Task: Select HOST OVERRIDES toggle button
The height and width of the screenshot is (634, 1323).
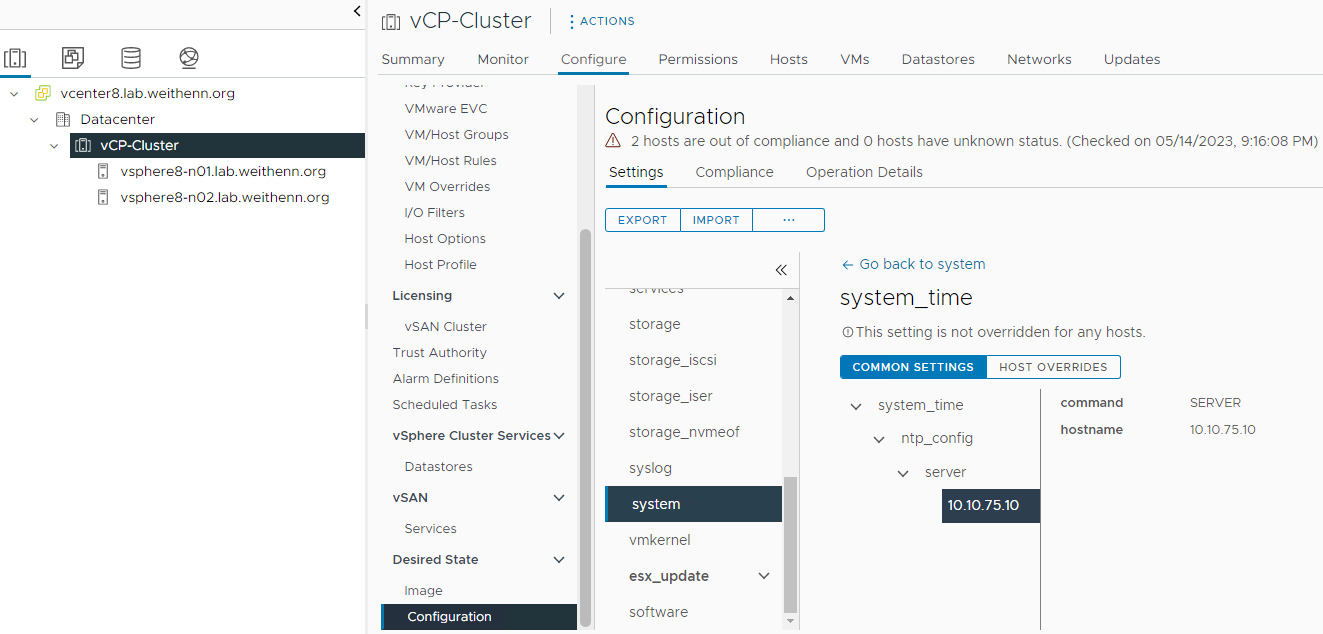Action: [x=1053, y=367]
